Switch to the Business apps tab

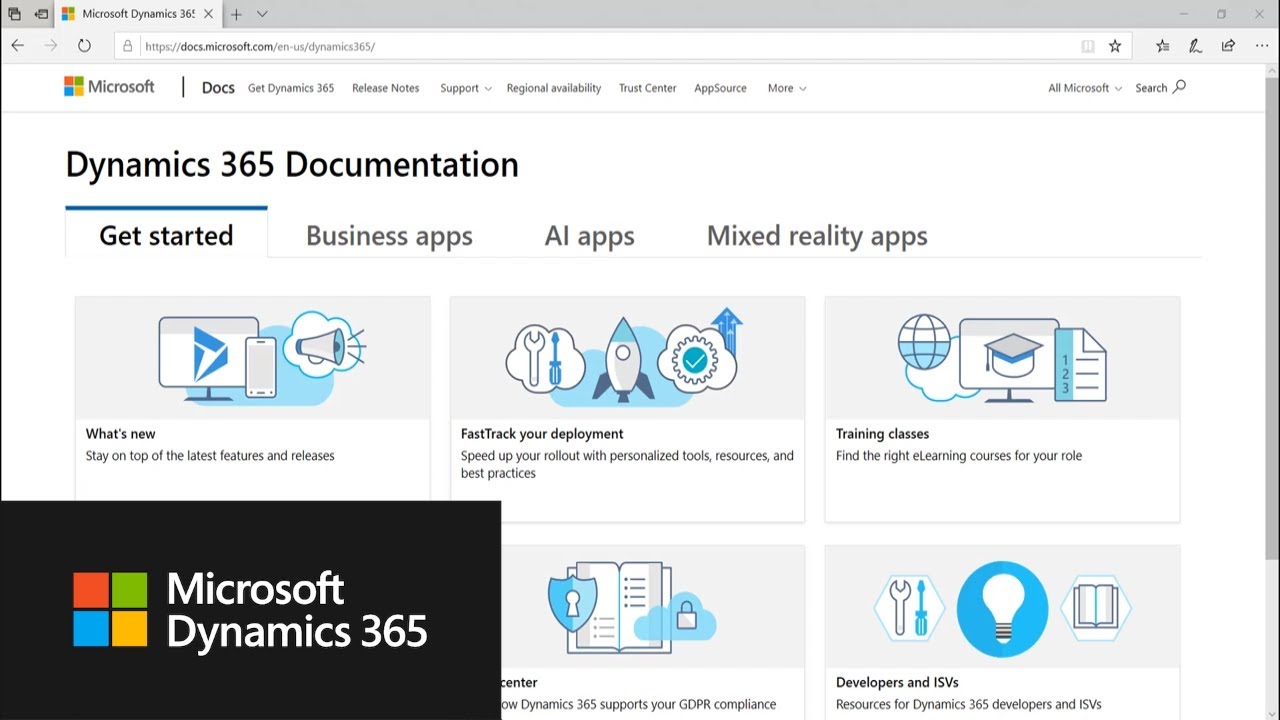tap(389, 236)
